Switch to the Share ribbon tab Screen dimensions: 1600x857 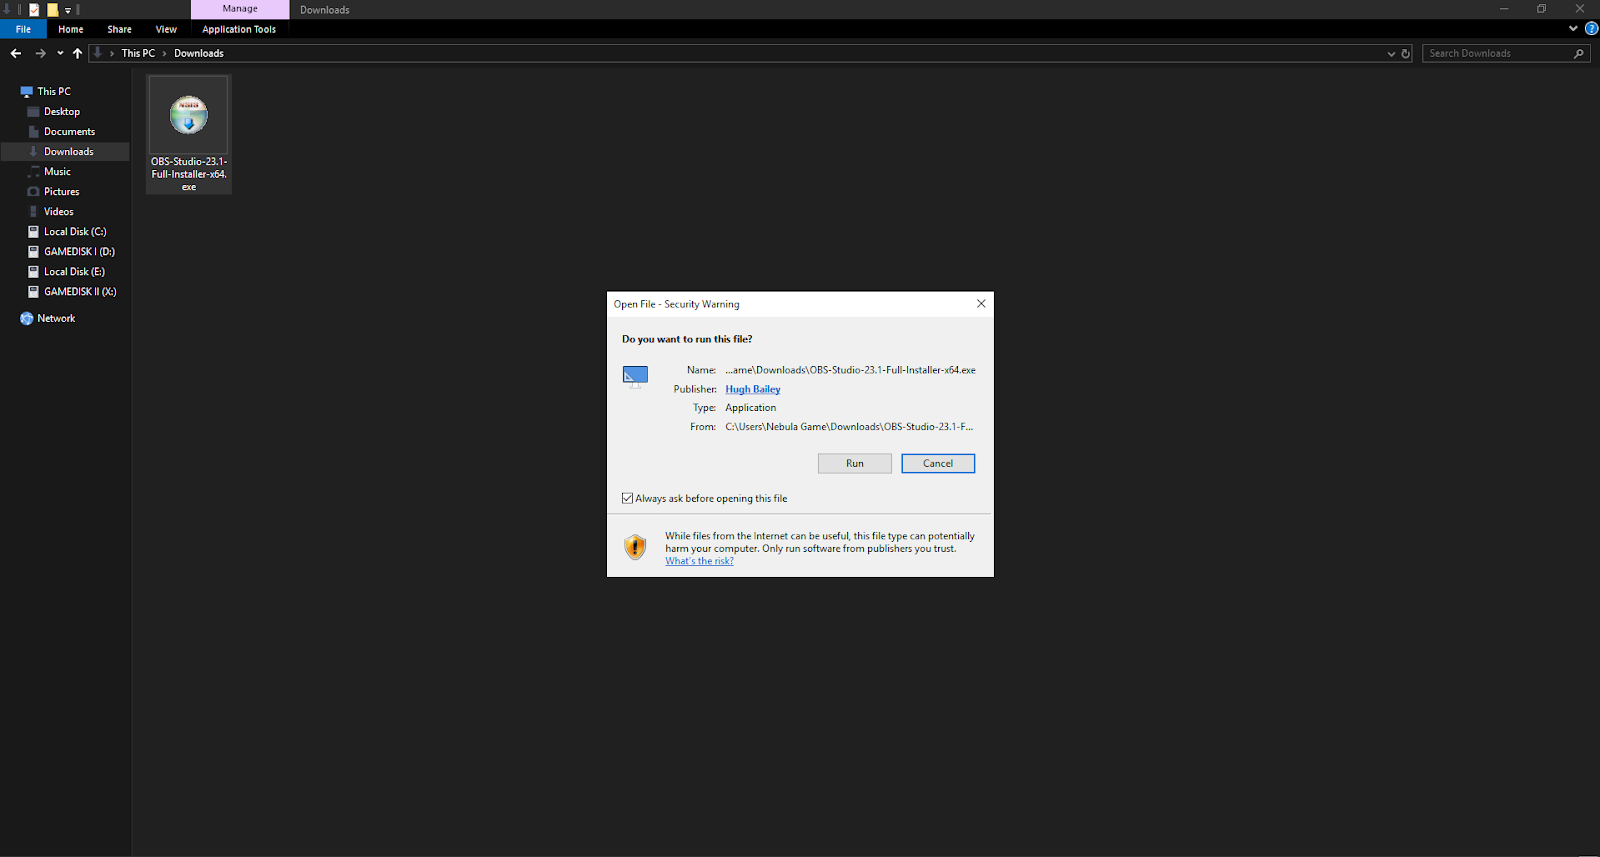point(120,29)
